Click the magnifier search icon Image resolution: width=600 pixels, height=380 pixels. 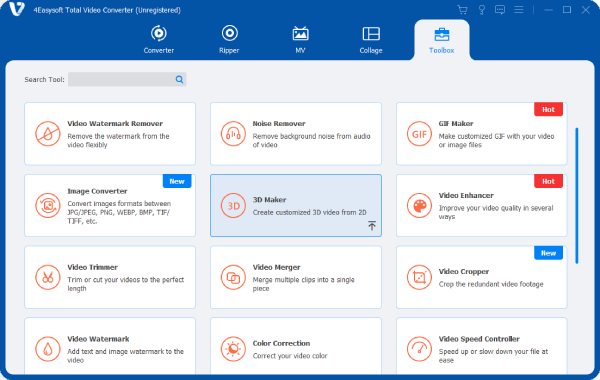click(179, 80)
